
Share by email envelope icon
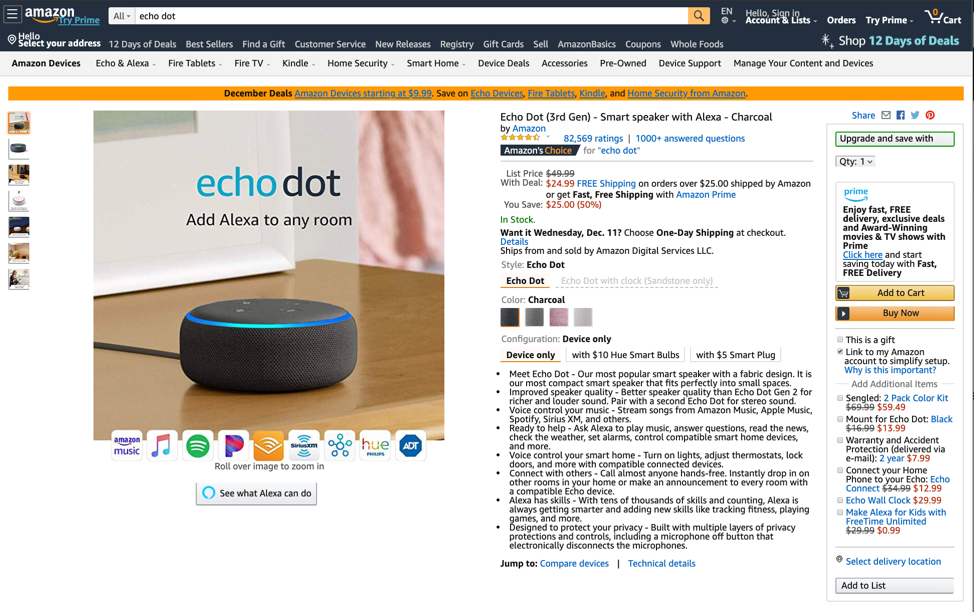coord(886,115)
